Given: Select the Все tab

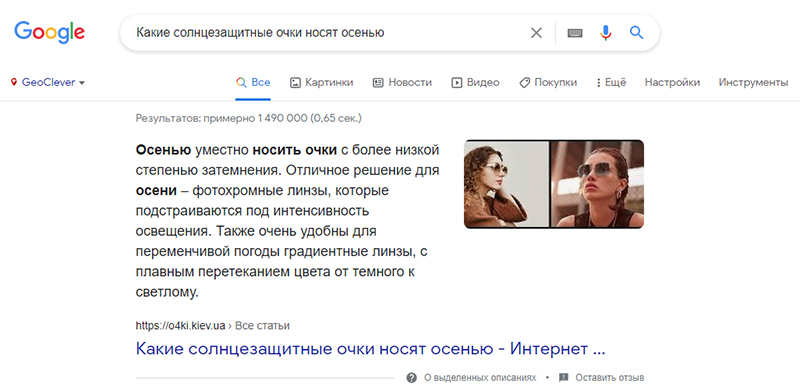Looking at the screenshot, I should 253,82.
